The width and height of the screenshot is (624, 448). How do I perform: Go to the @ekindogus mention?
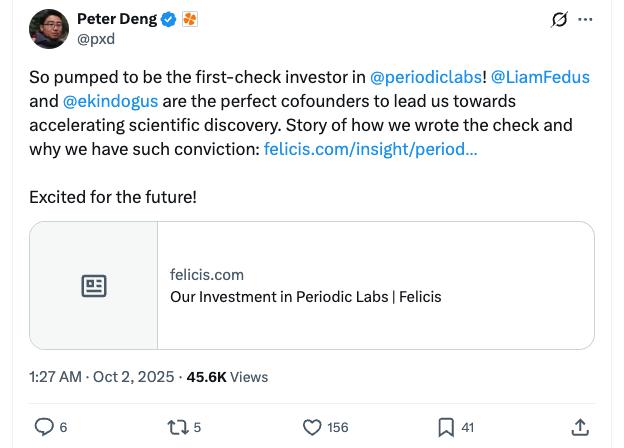110,101
